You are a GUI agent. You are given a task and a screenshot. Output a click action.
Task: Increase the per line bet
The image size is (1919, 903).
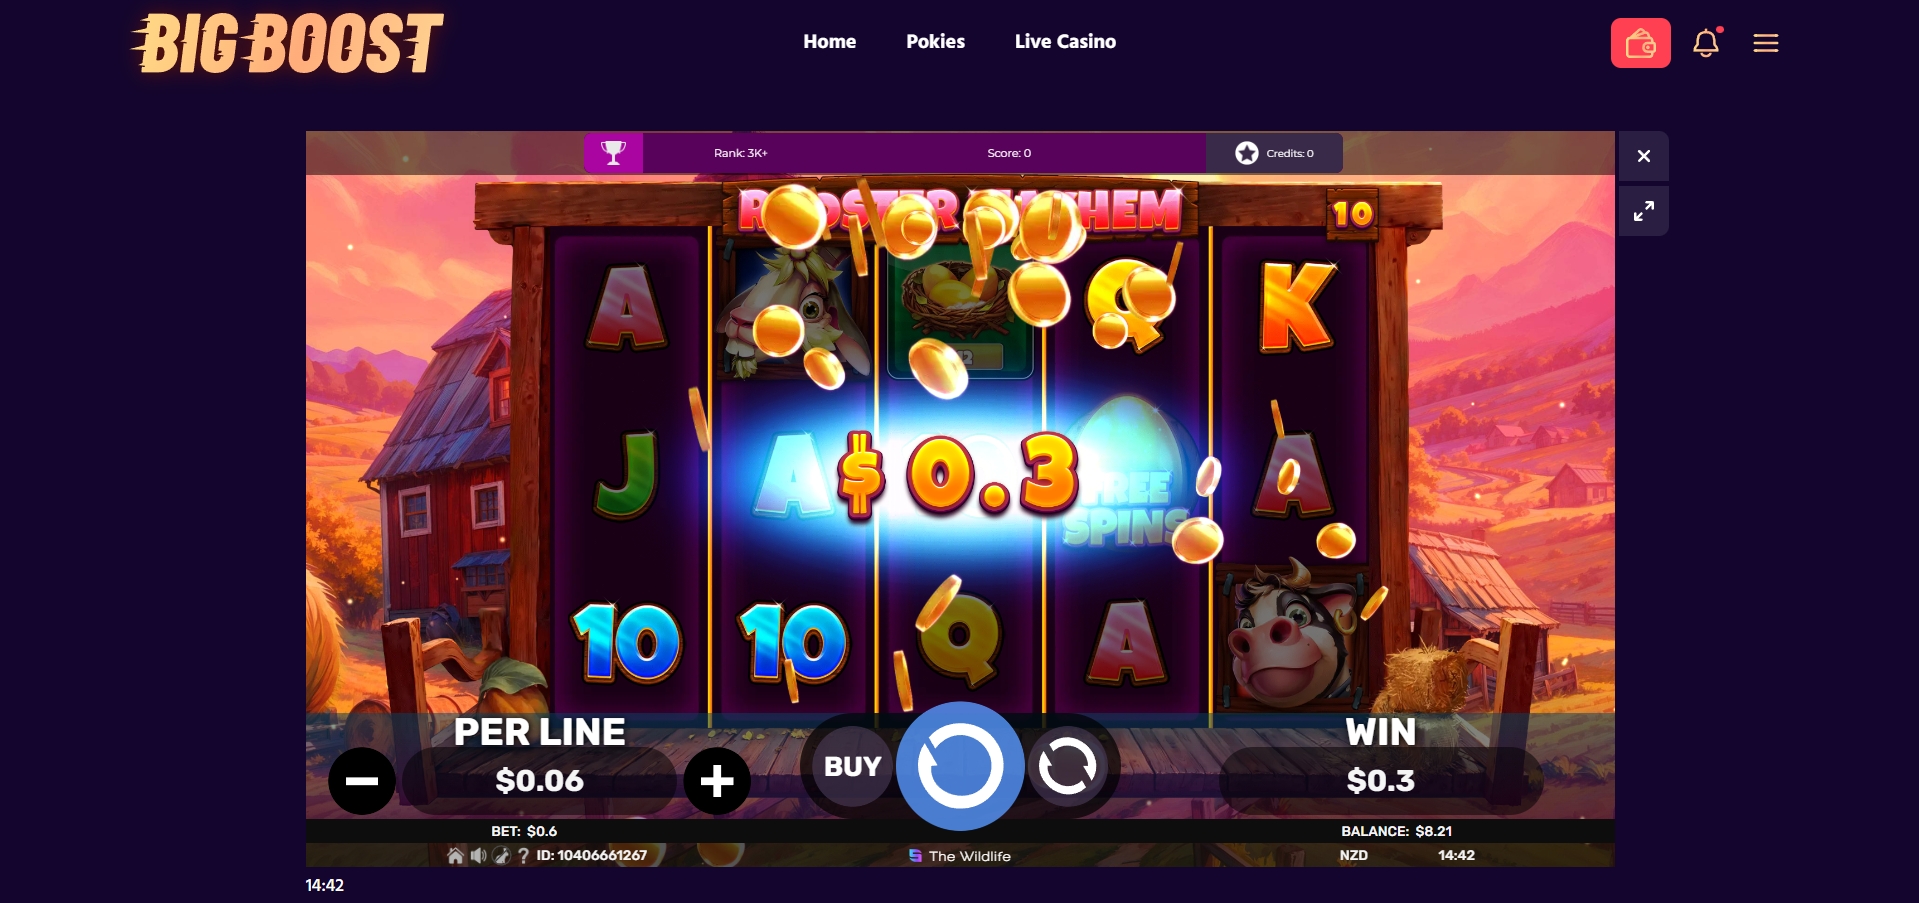click(717, 780)
